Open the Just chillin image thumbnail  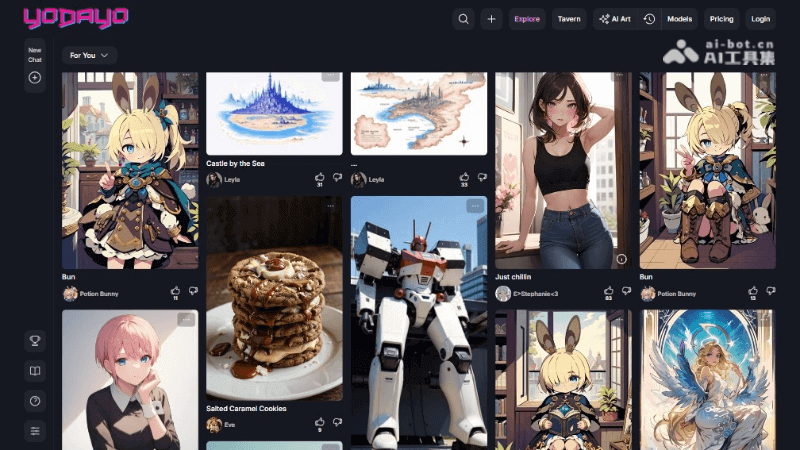(x=563, y=170)
